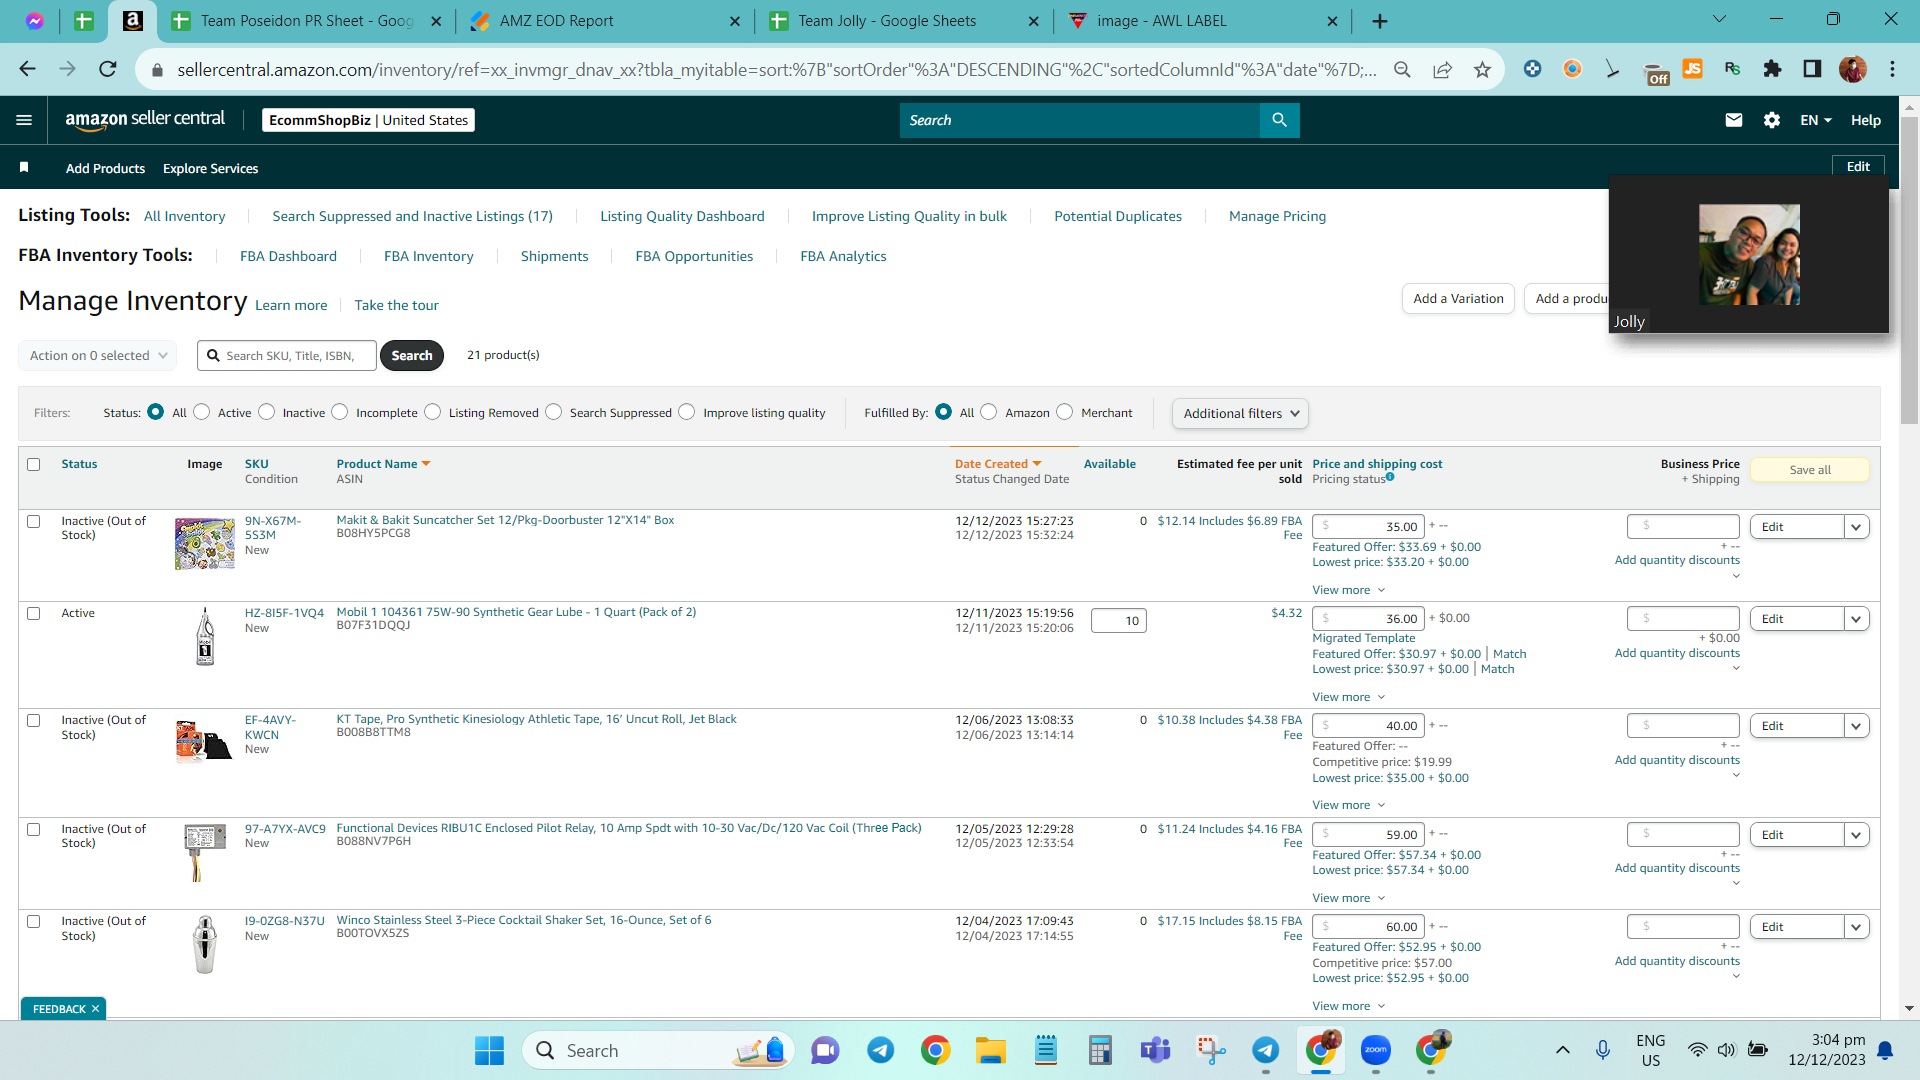Open File Explorer from the taskbar

[x=990, y=1050]
